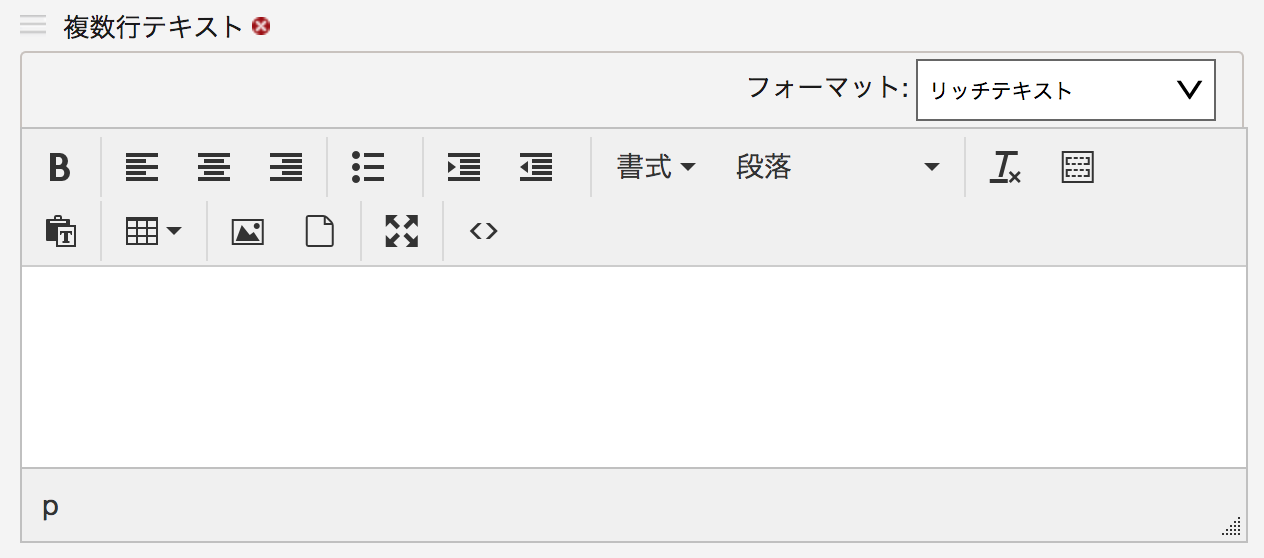Center align the text

tap(214, 167)
